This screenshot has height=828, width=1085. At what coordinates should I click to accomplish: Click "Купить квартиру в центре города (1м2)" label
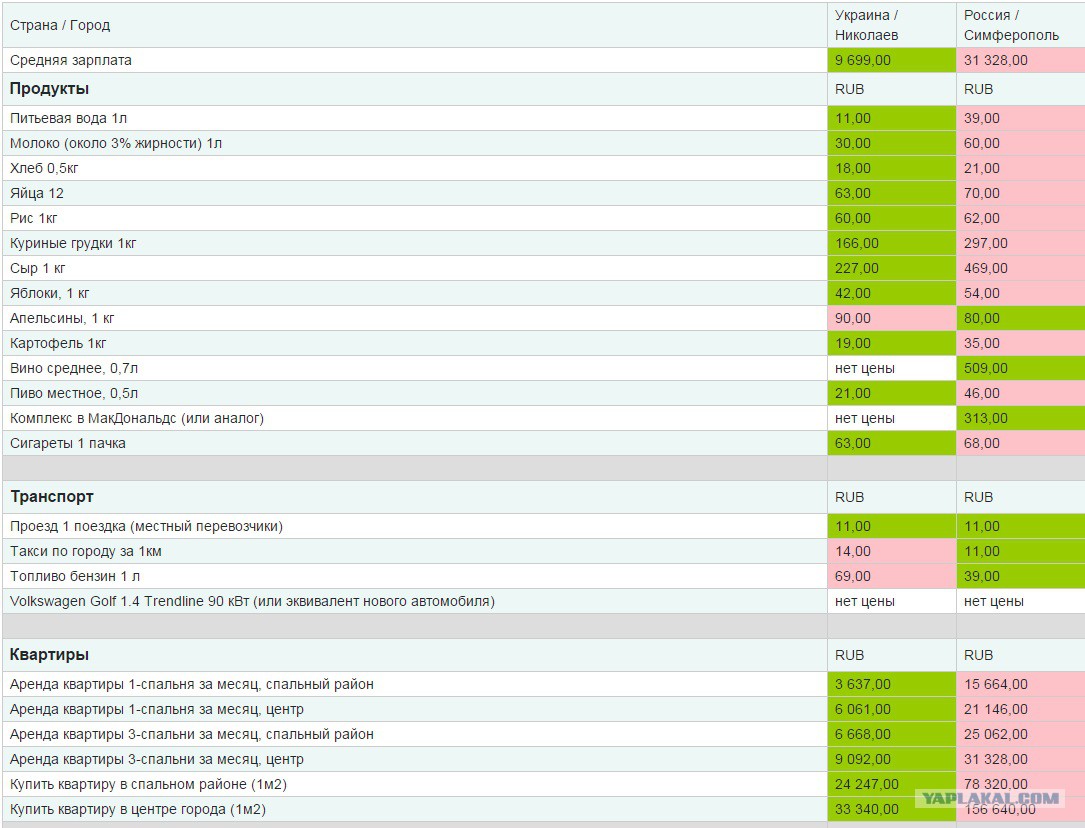click(138, 809)
